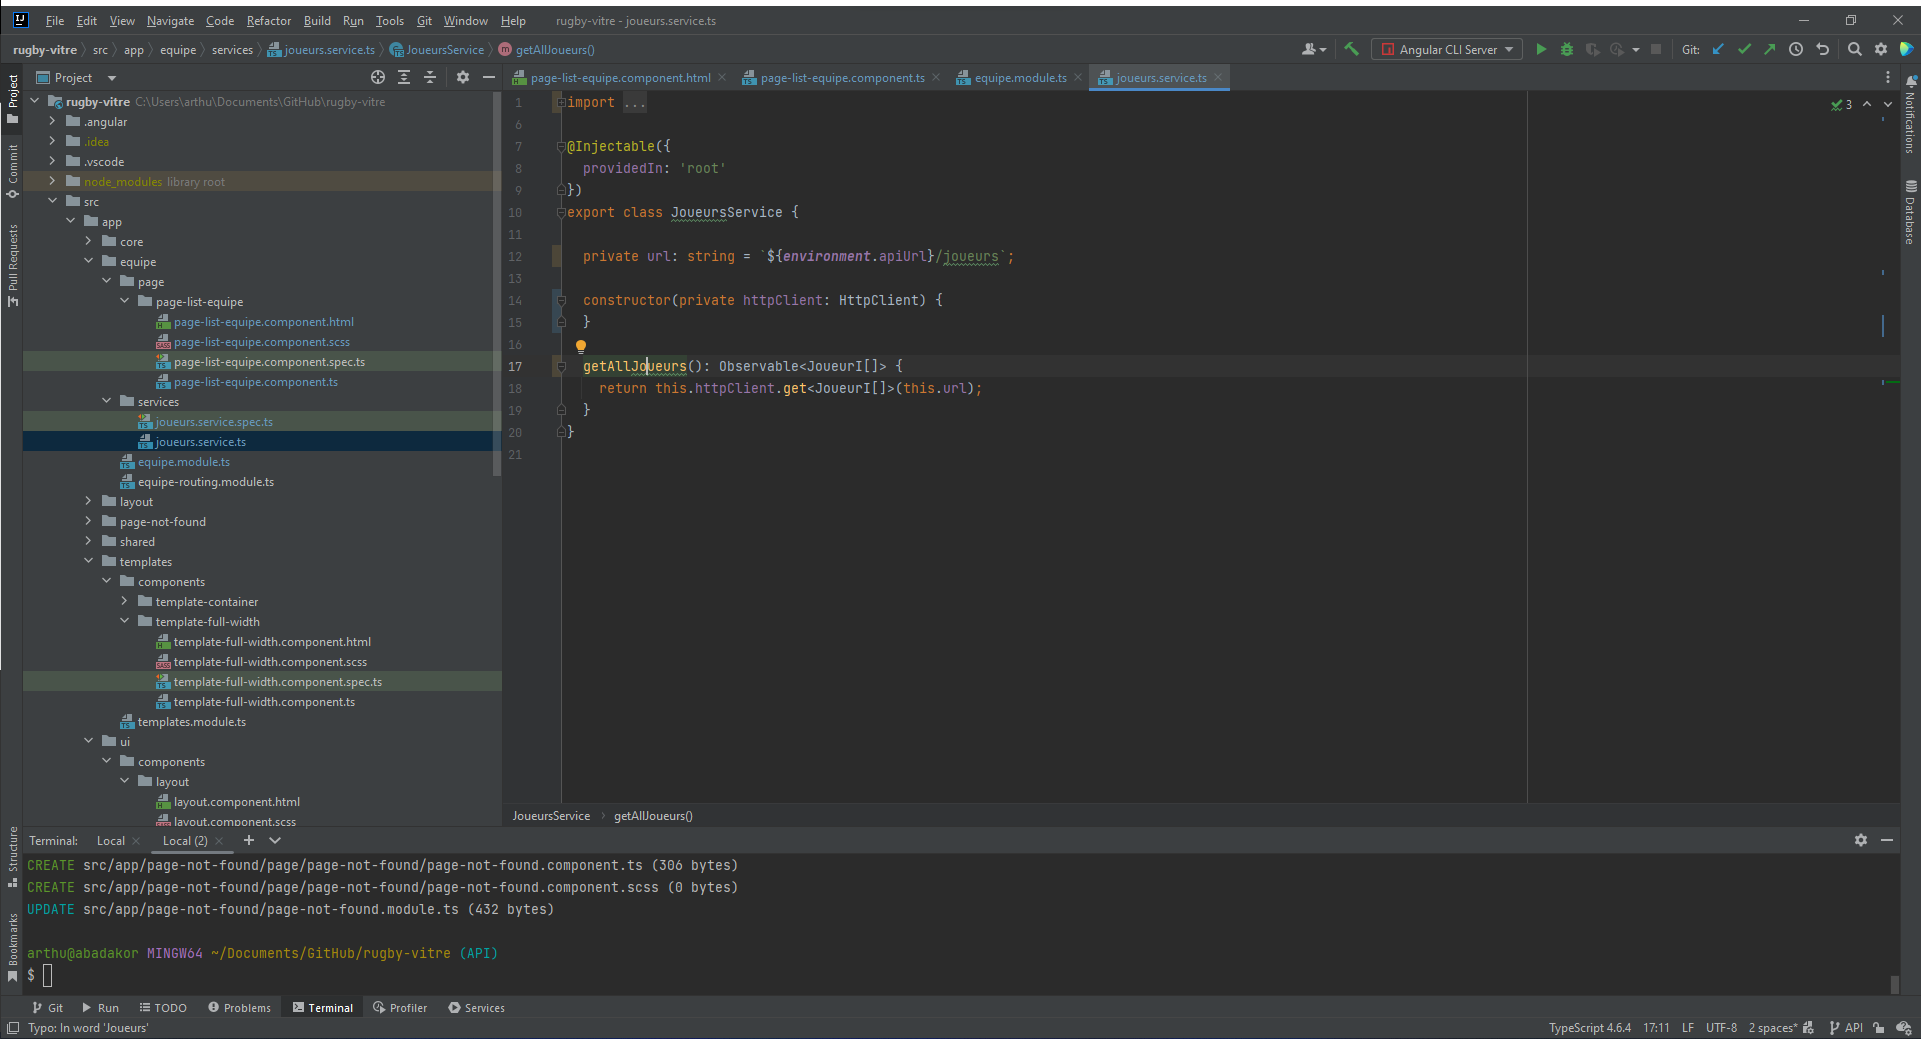
Task: Open the user account icon menu
Action: 1313,49
